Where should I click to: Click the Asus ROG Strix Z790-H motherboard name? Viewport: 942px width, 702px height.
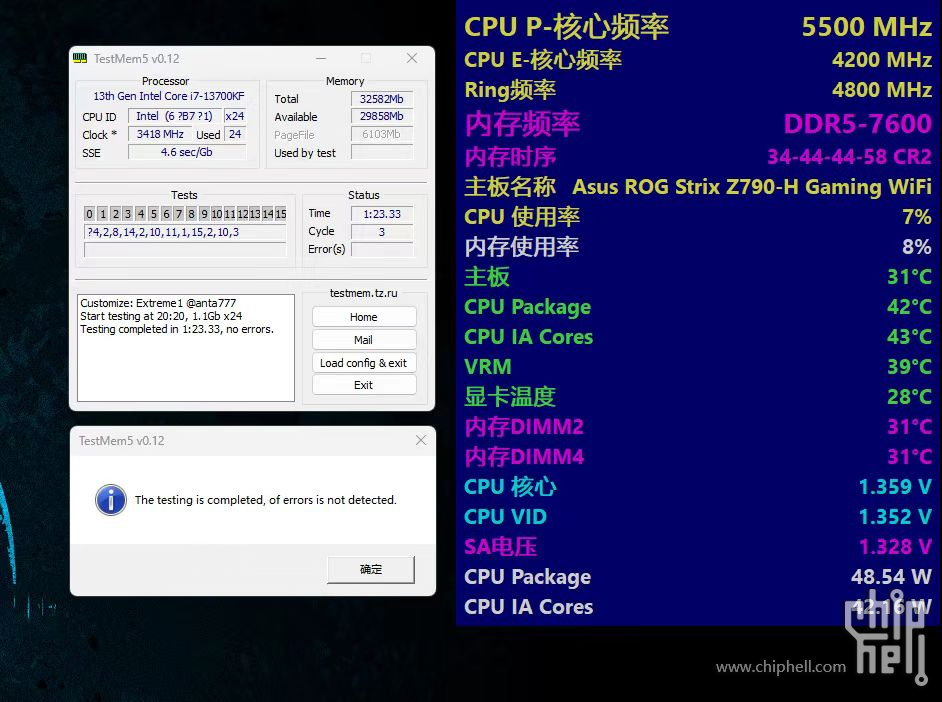pos(752,187)
